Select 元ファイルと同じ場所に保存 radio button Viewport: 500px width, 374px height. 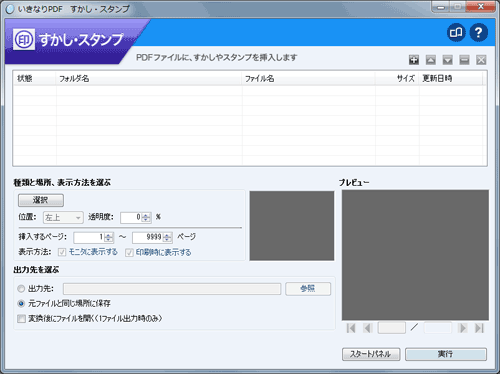(21, 304)
